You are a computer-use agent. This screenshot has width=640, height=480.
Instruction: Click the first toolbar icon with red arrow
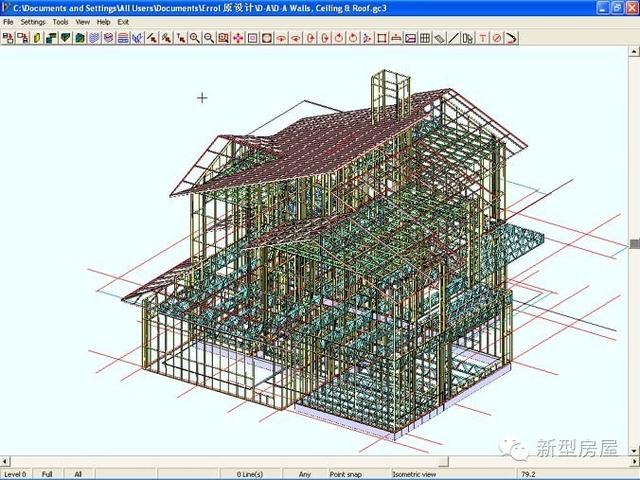click(x=8, y=38)
